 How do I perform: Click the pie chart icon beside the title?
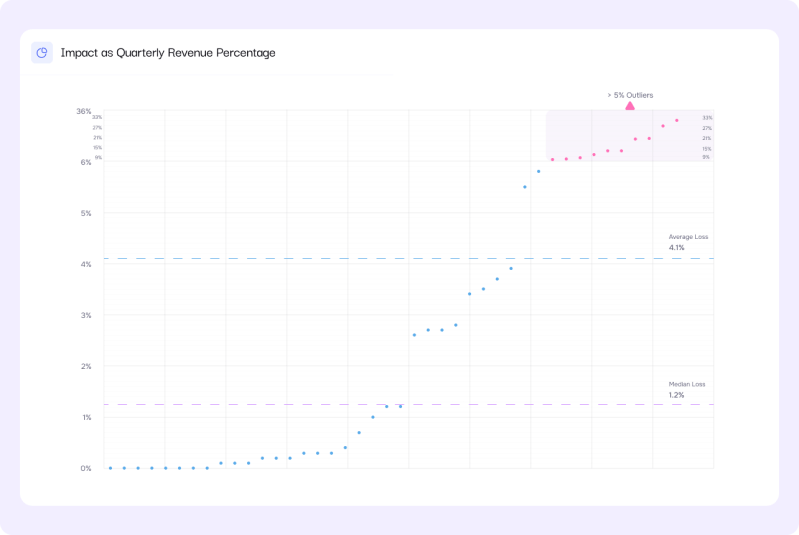tap(42, 52)
